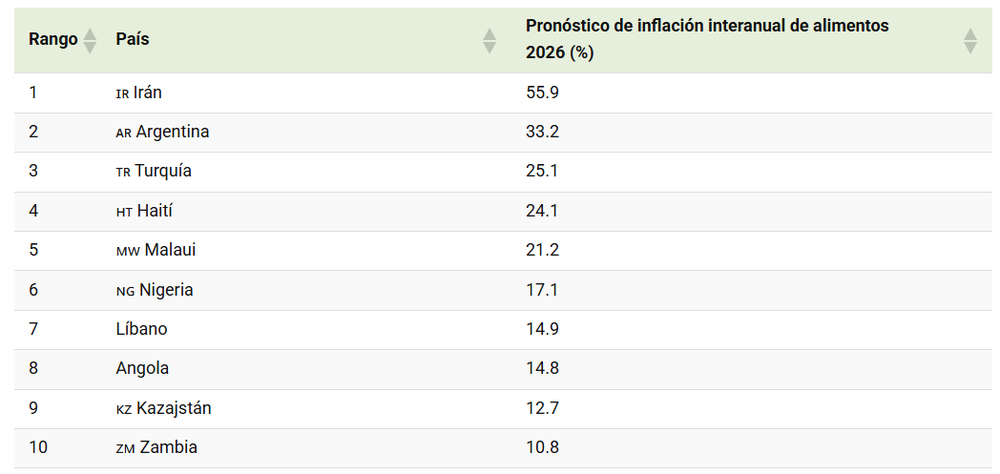The width and height of the screenshot is (1000, 474).
Task: Click the Rango column header label
Action: click(53, 40)
